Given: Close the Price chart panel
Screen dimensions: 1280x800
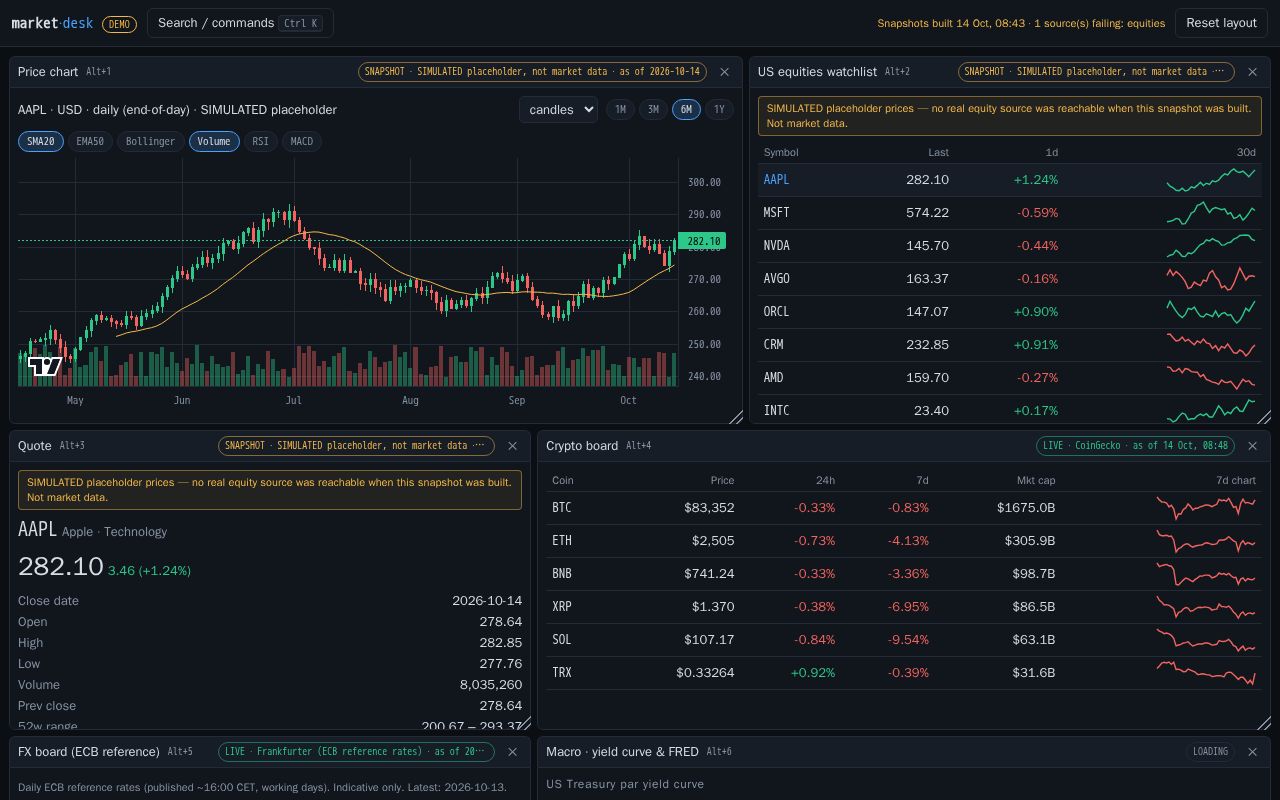Looking at the screenshot, I should (725, 72).
